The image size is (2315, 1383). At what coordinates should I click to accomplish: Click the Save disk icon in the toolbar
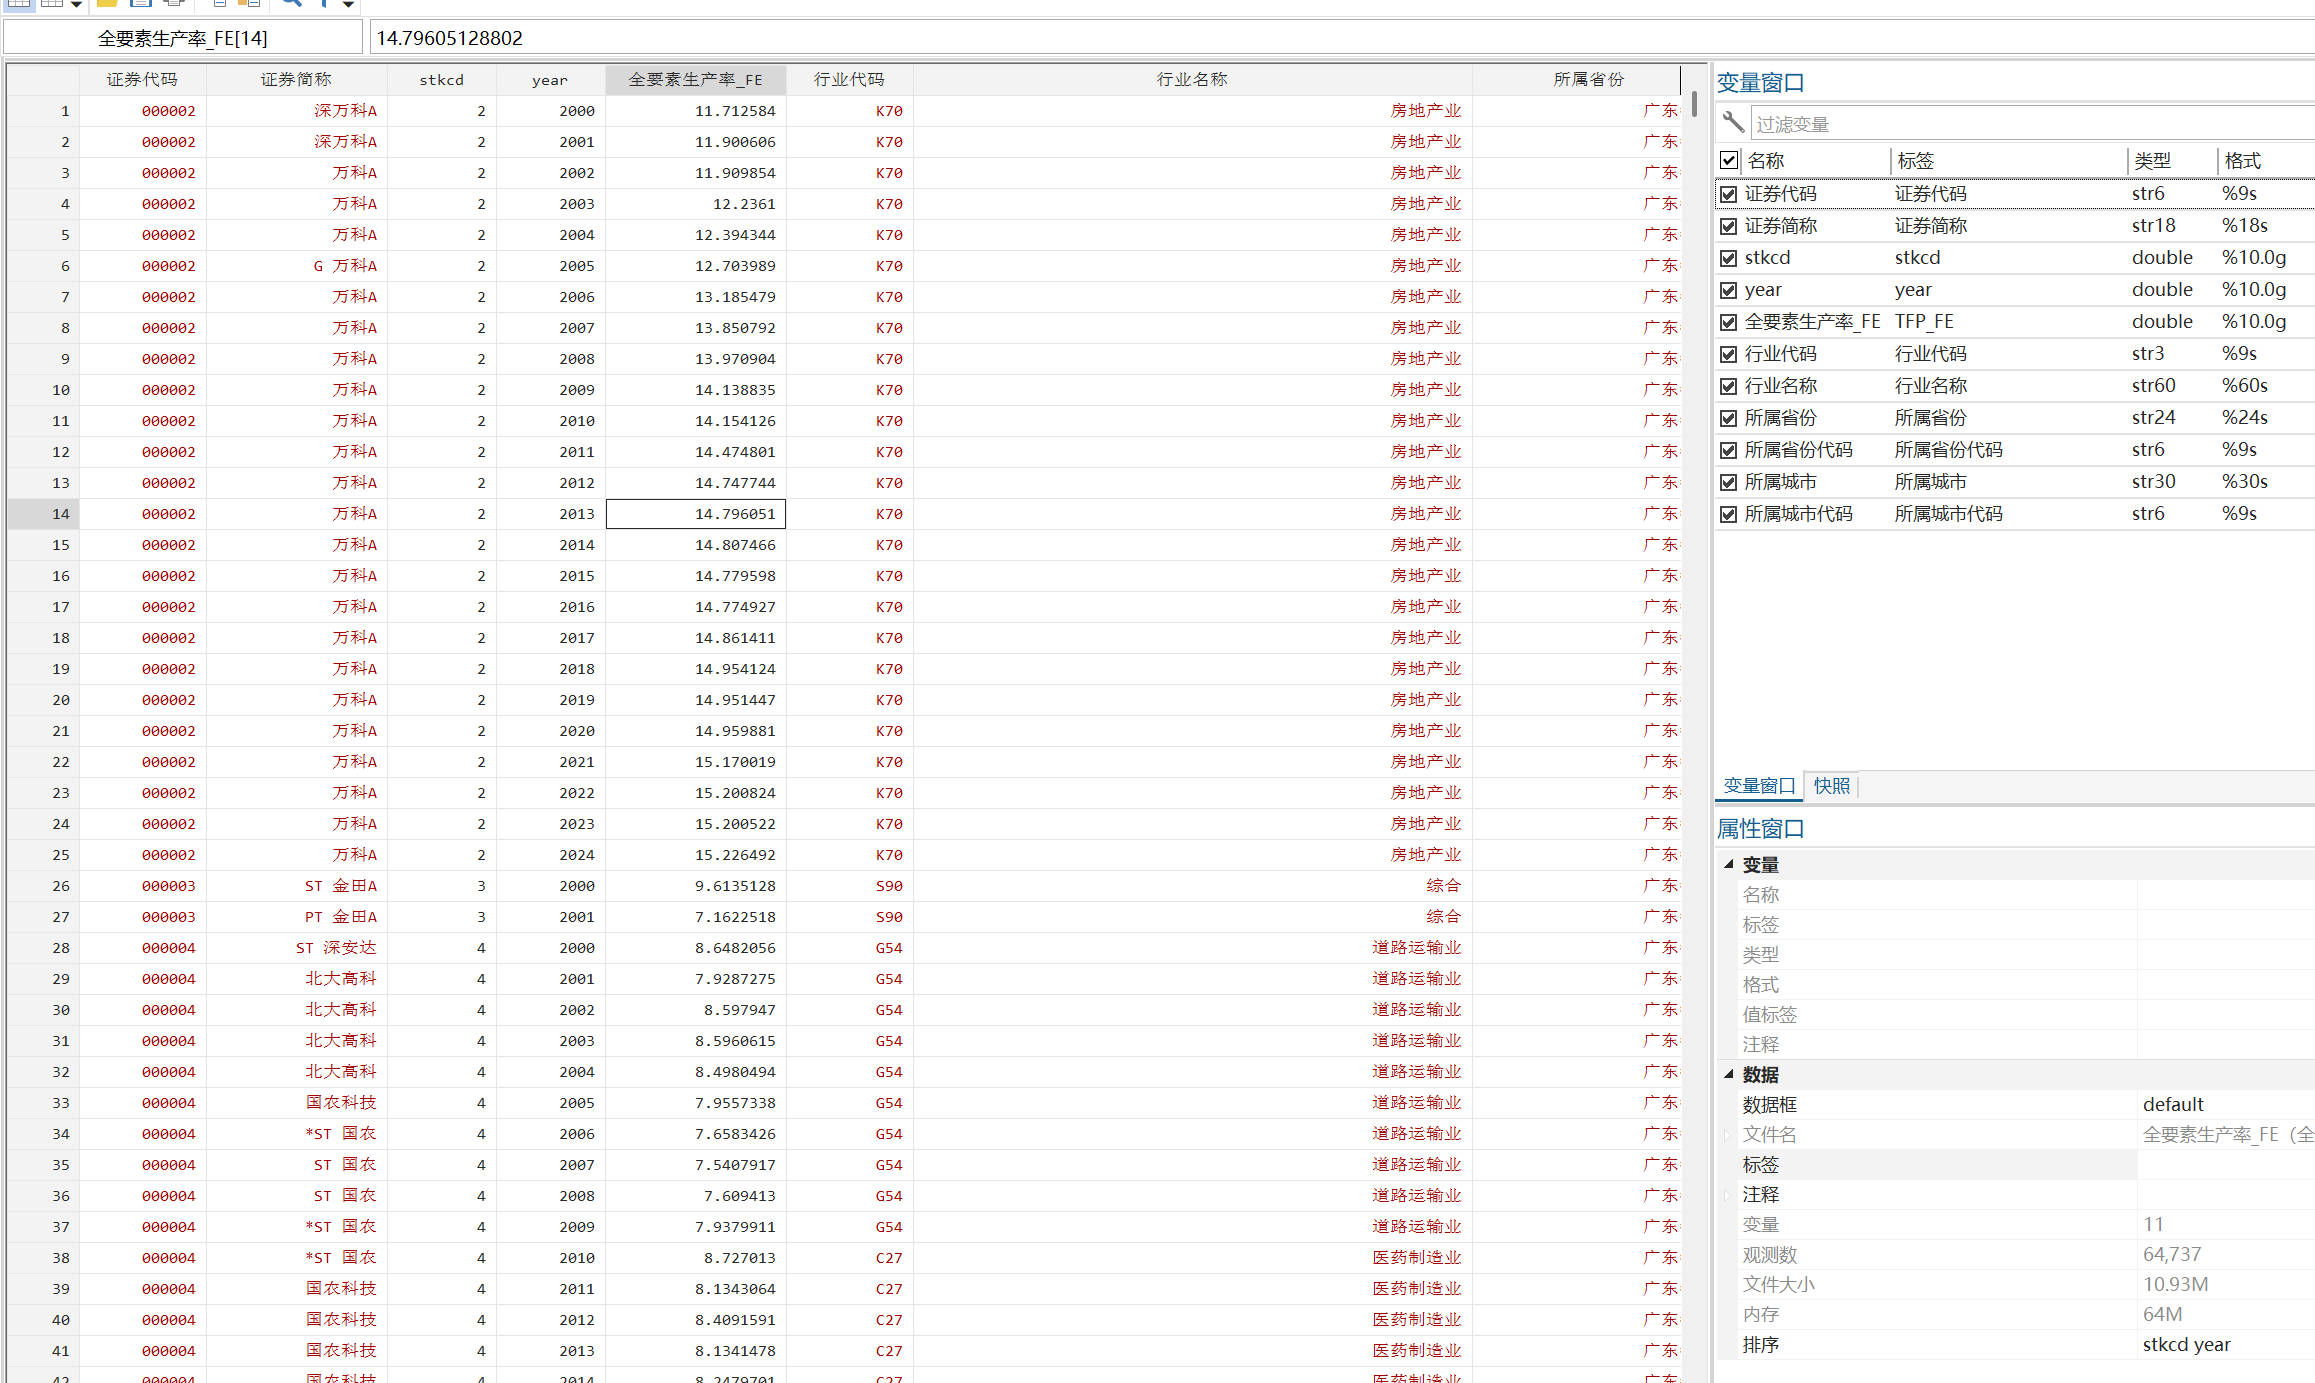point(141,3)
